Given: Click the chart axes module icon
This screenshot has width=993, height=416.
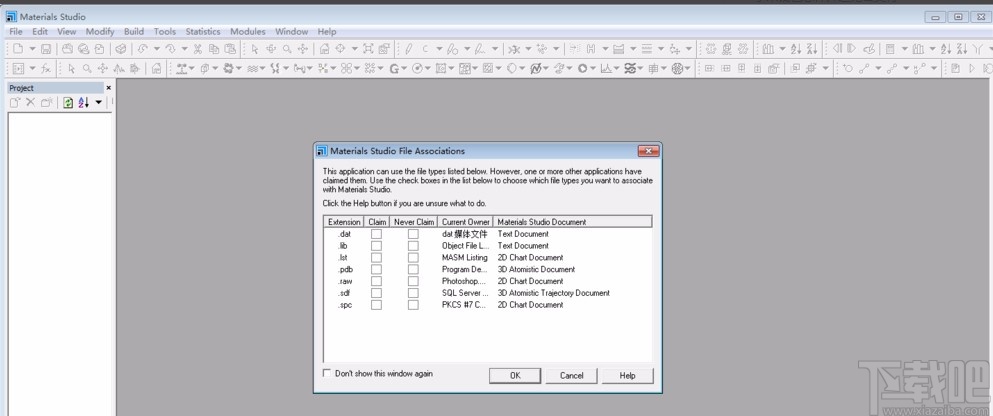Looking at the screenshot, I should 606,68.
